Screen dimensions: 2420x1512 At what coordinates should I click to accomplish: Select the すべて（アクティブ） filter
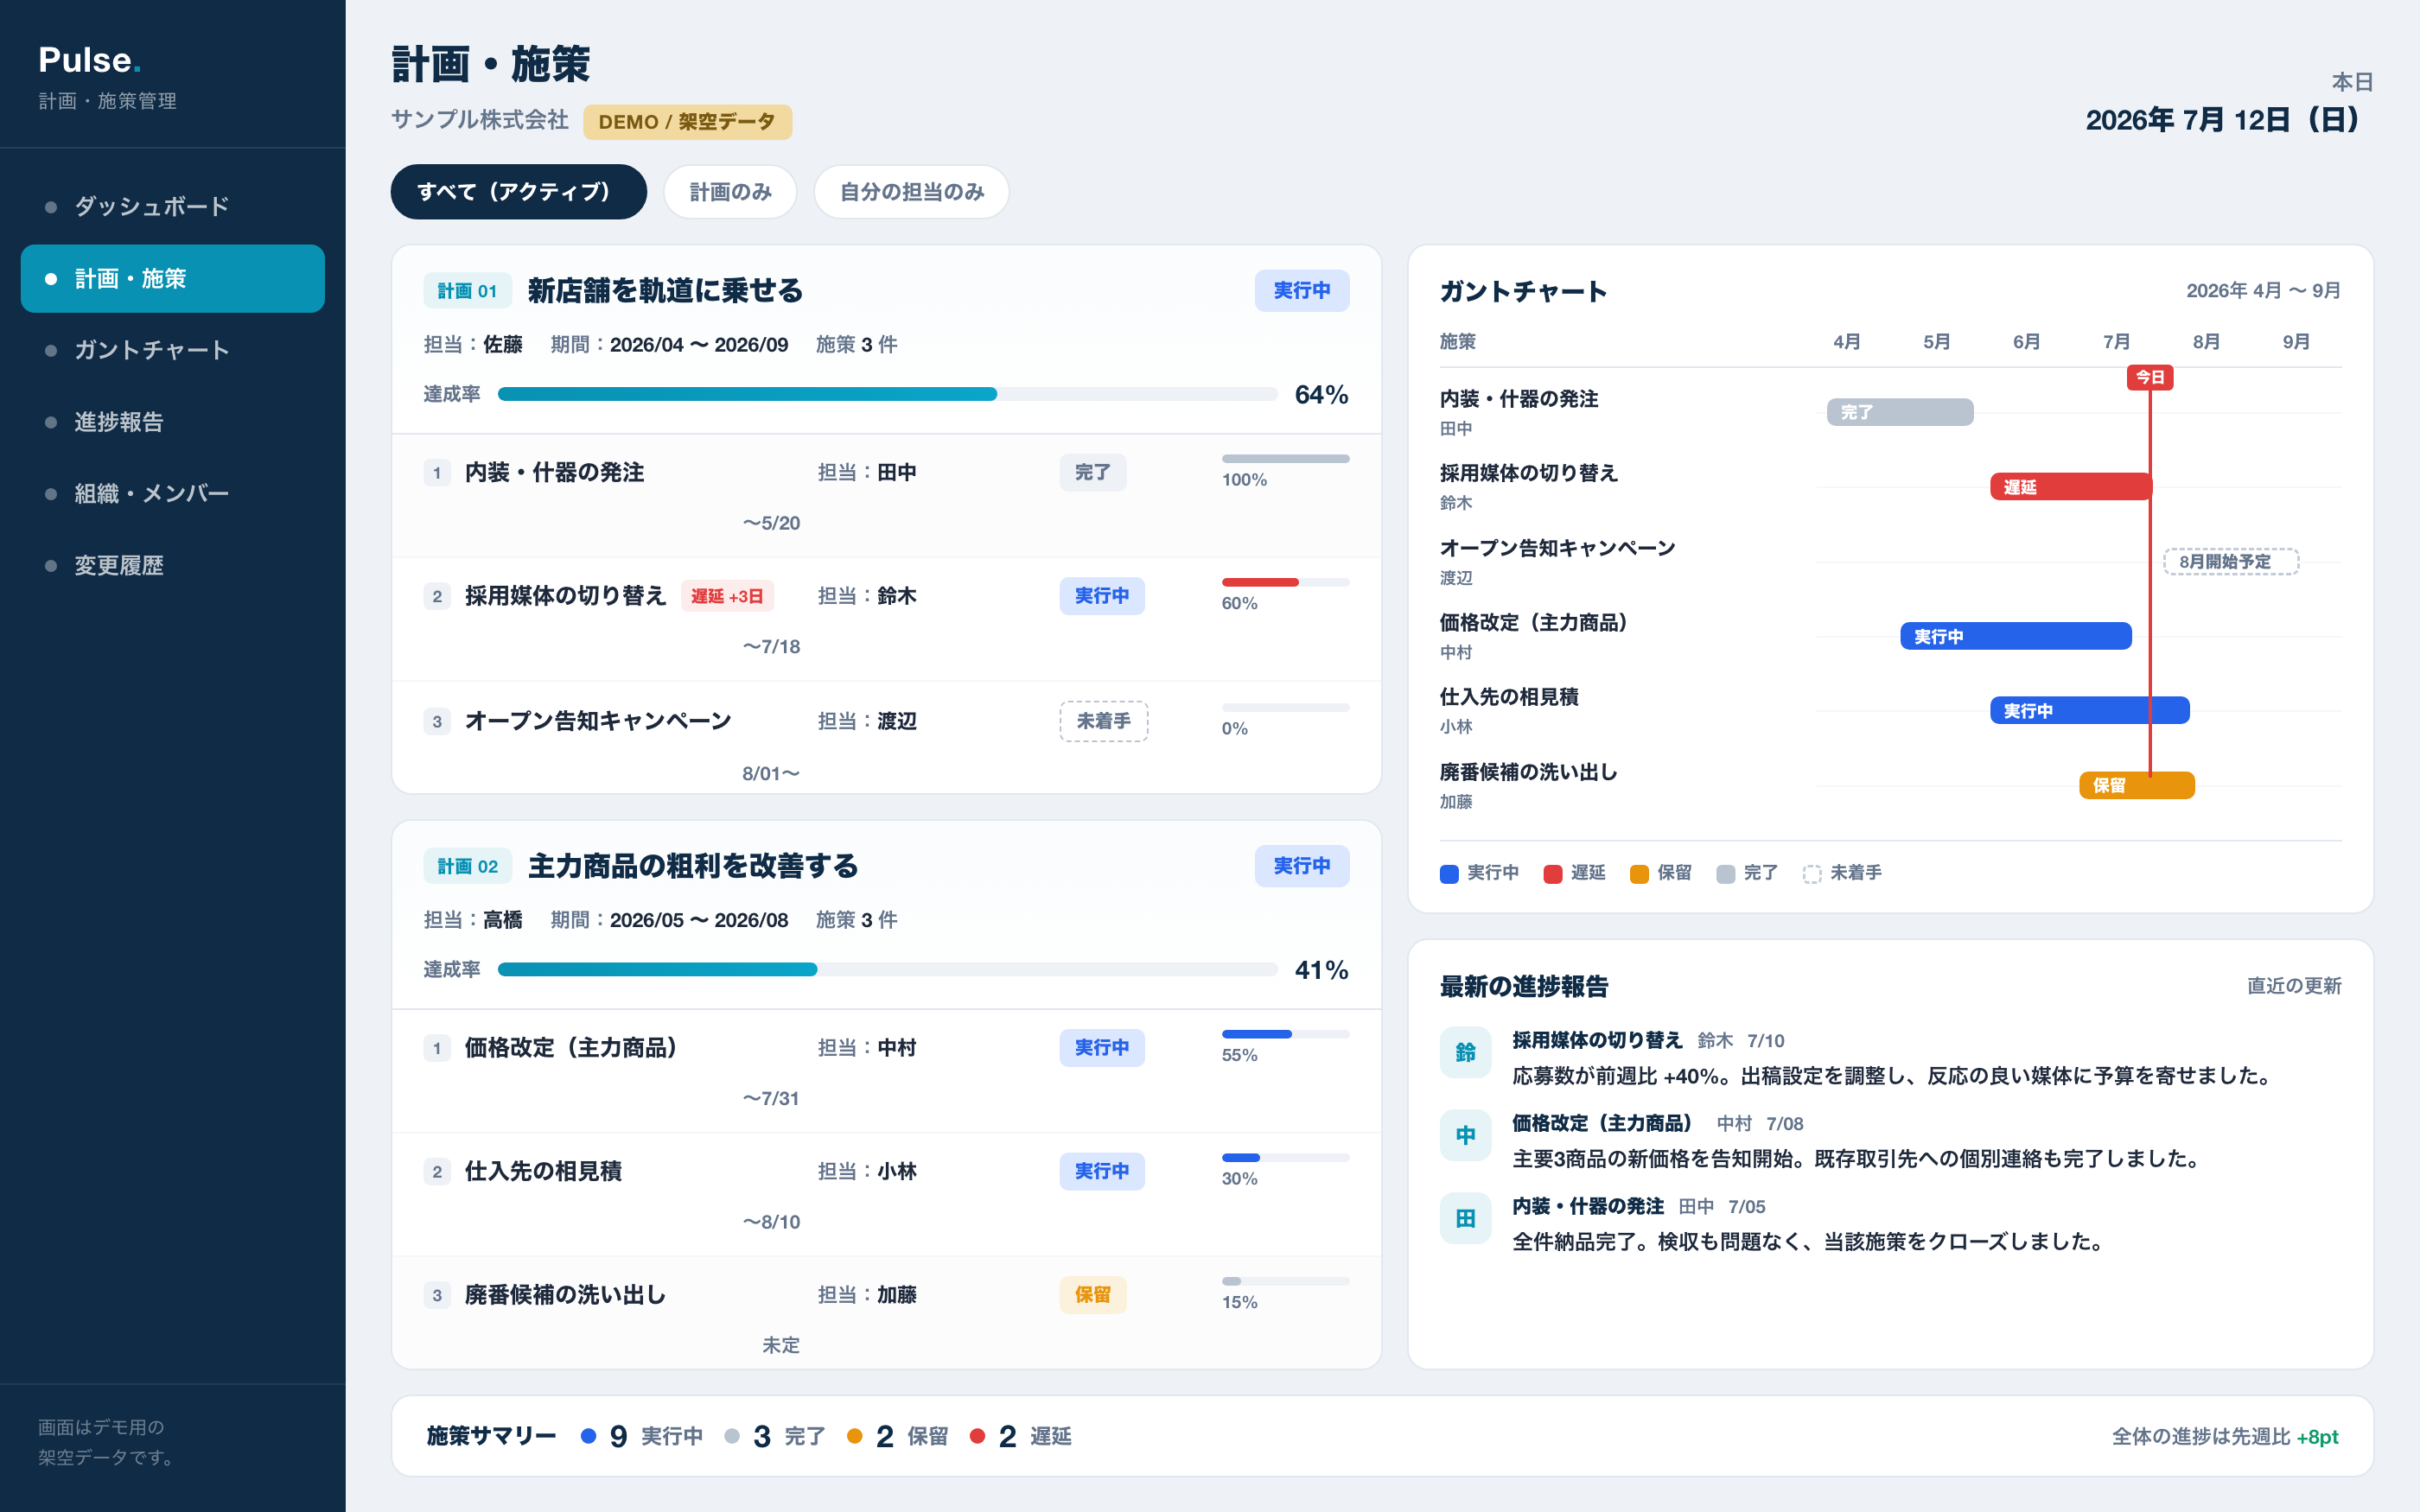518,192
